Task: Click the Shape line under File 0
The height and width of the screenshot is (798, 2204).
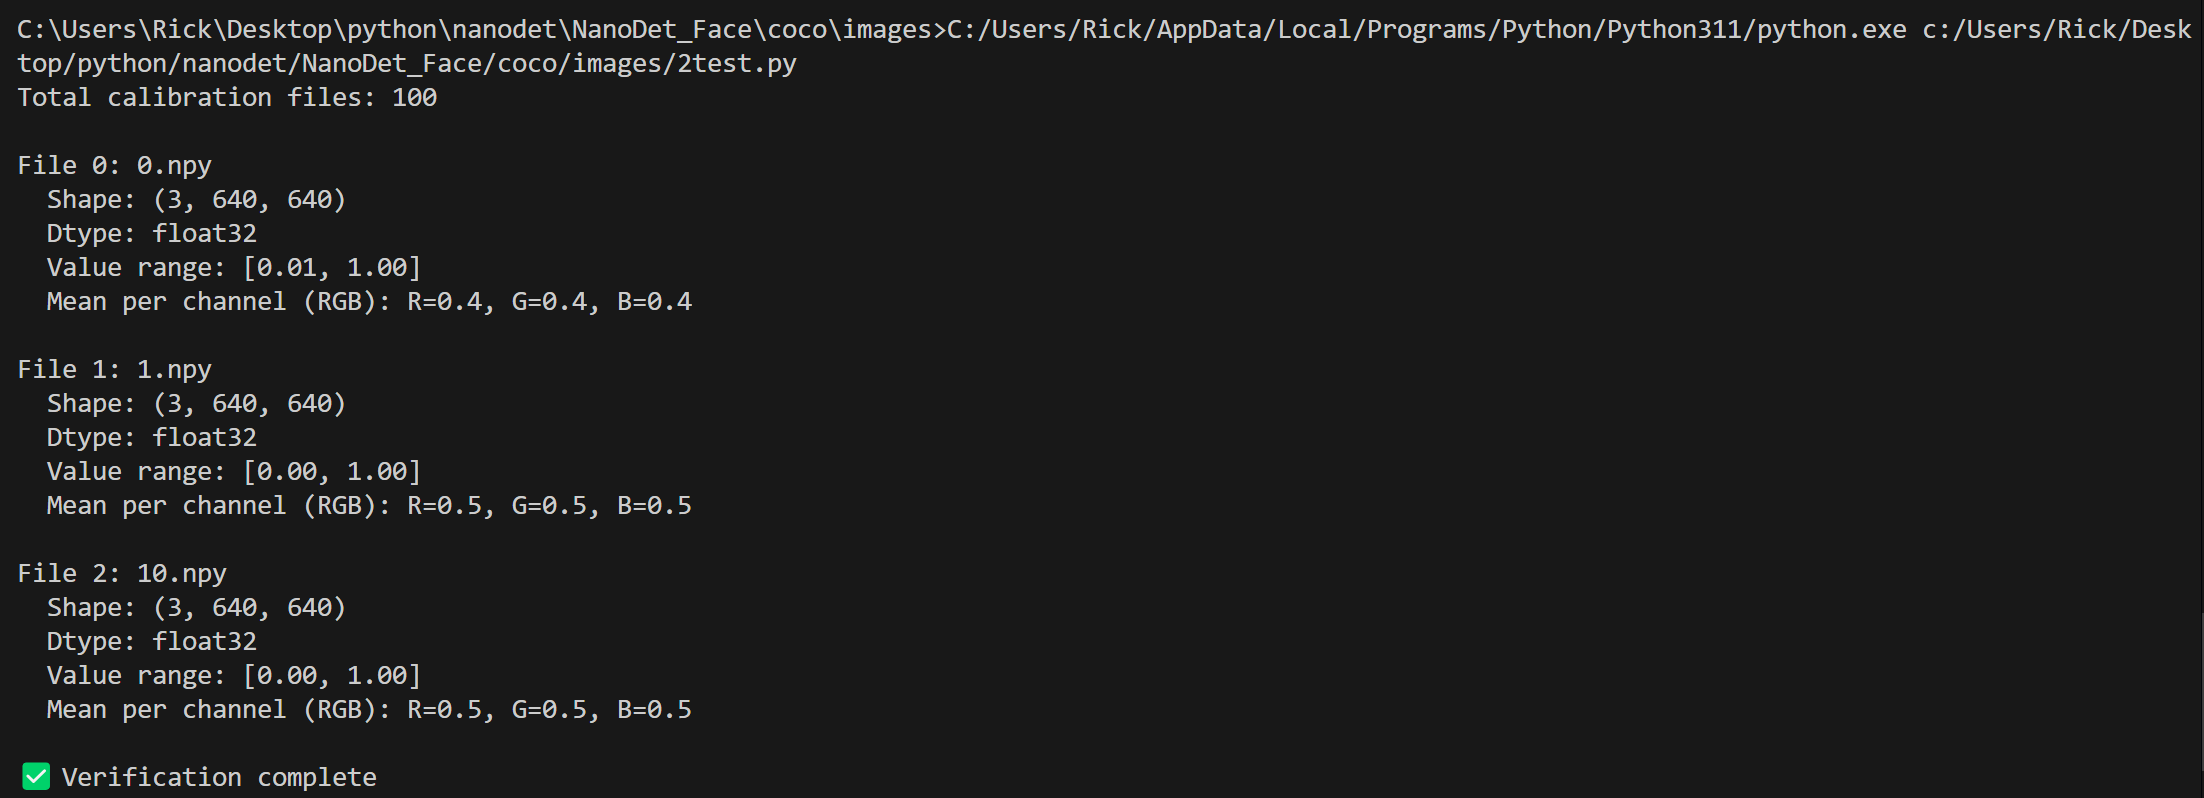Action: 196,199
